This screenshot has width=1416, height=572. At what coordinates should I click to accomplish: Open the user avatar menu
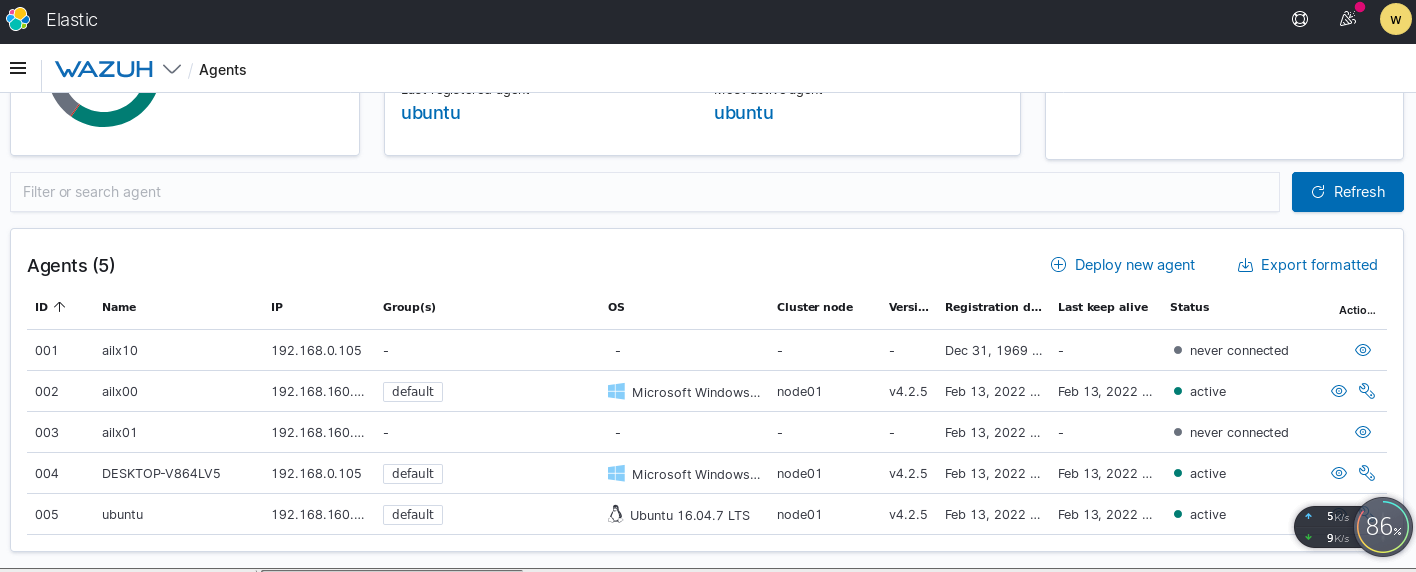coord(1395,19)
